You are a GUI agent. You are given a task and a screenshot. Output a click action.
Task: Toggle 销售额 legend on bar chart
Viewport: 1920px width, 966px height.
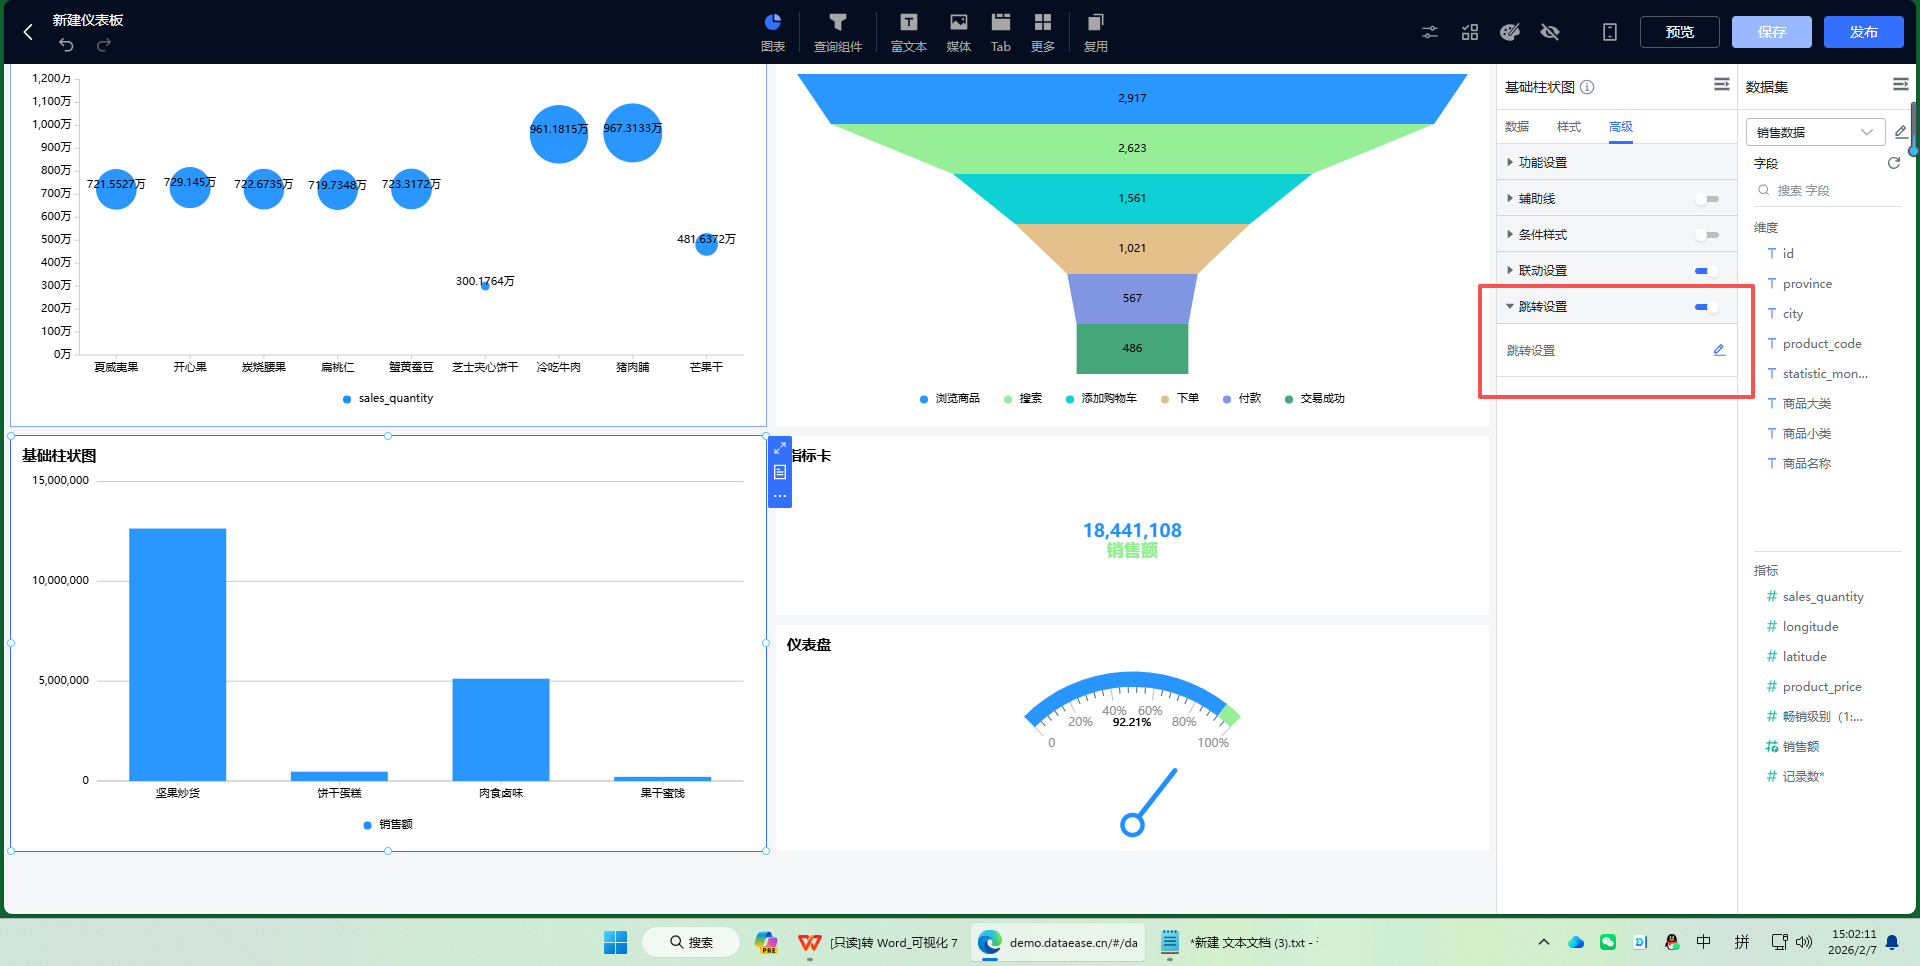(388, 825)
